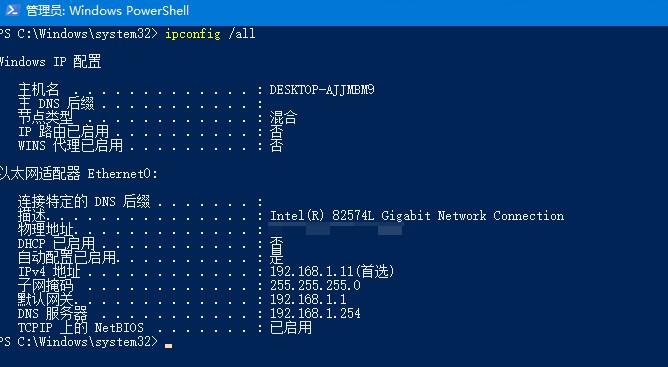Click the WINS 代理已启用 label
This screenshot has width=668, height=367.
pos(70,146)
